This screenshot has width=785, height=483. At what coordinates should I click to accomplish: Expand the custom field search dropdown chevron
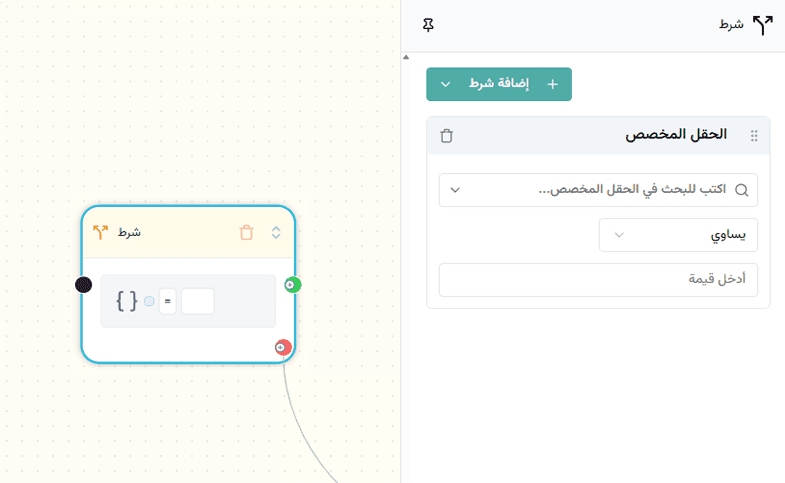click(455, 190)
